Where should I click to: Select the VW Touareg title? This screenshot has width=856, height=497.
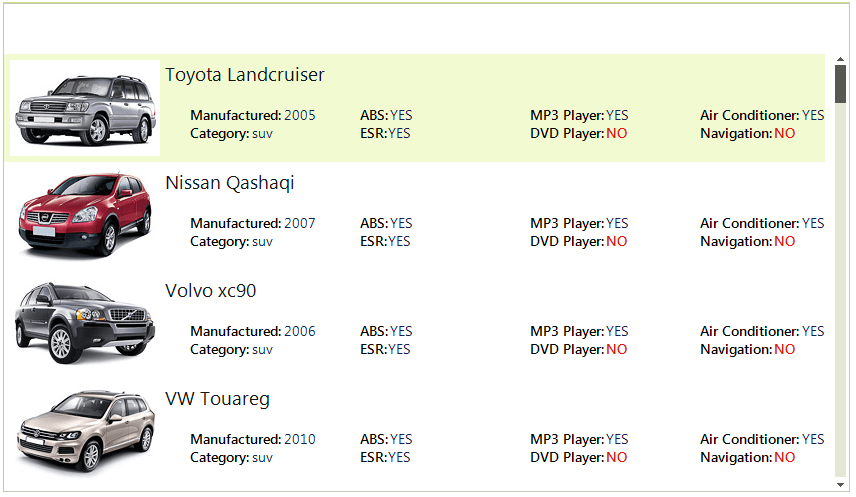(217, 399)
